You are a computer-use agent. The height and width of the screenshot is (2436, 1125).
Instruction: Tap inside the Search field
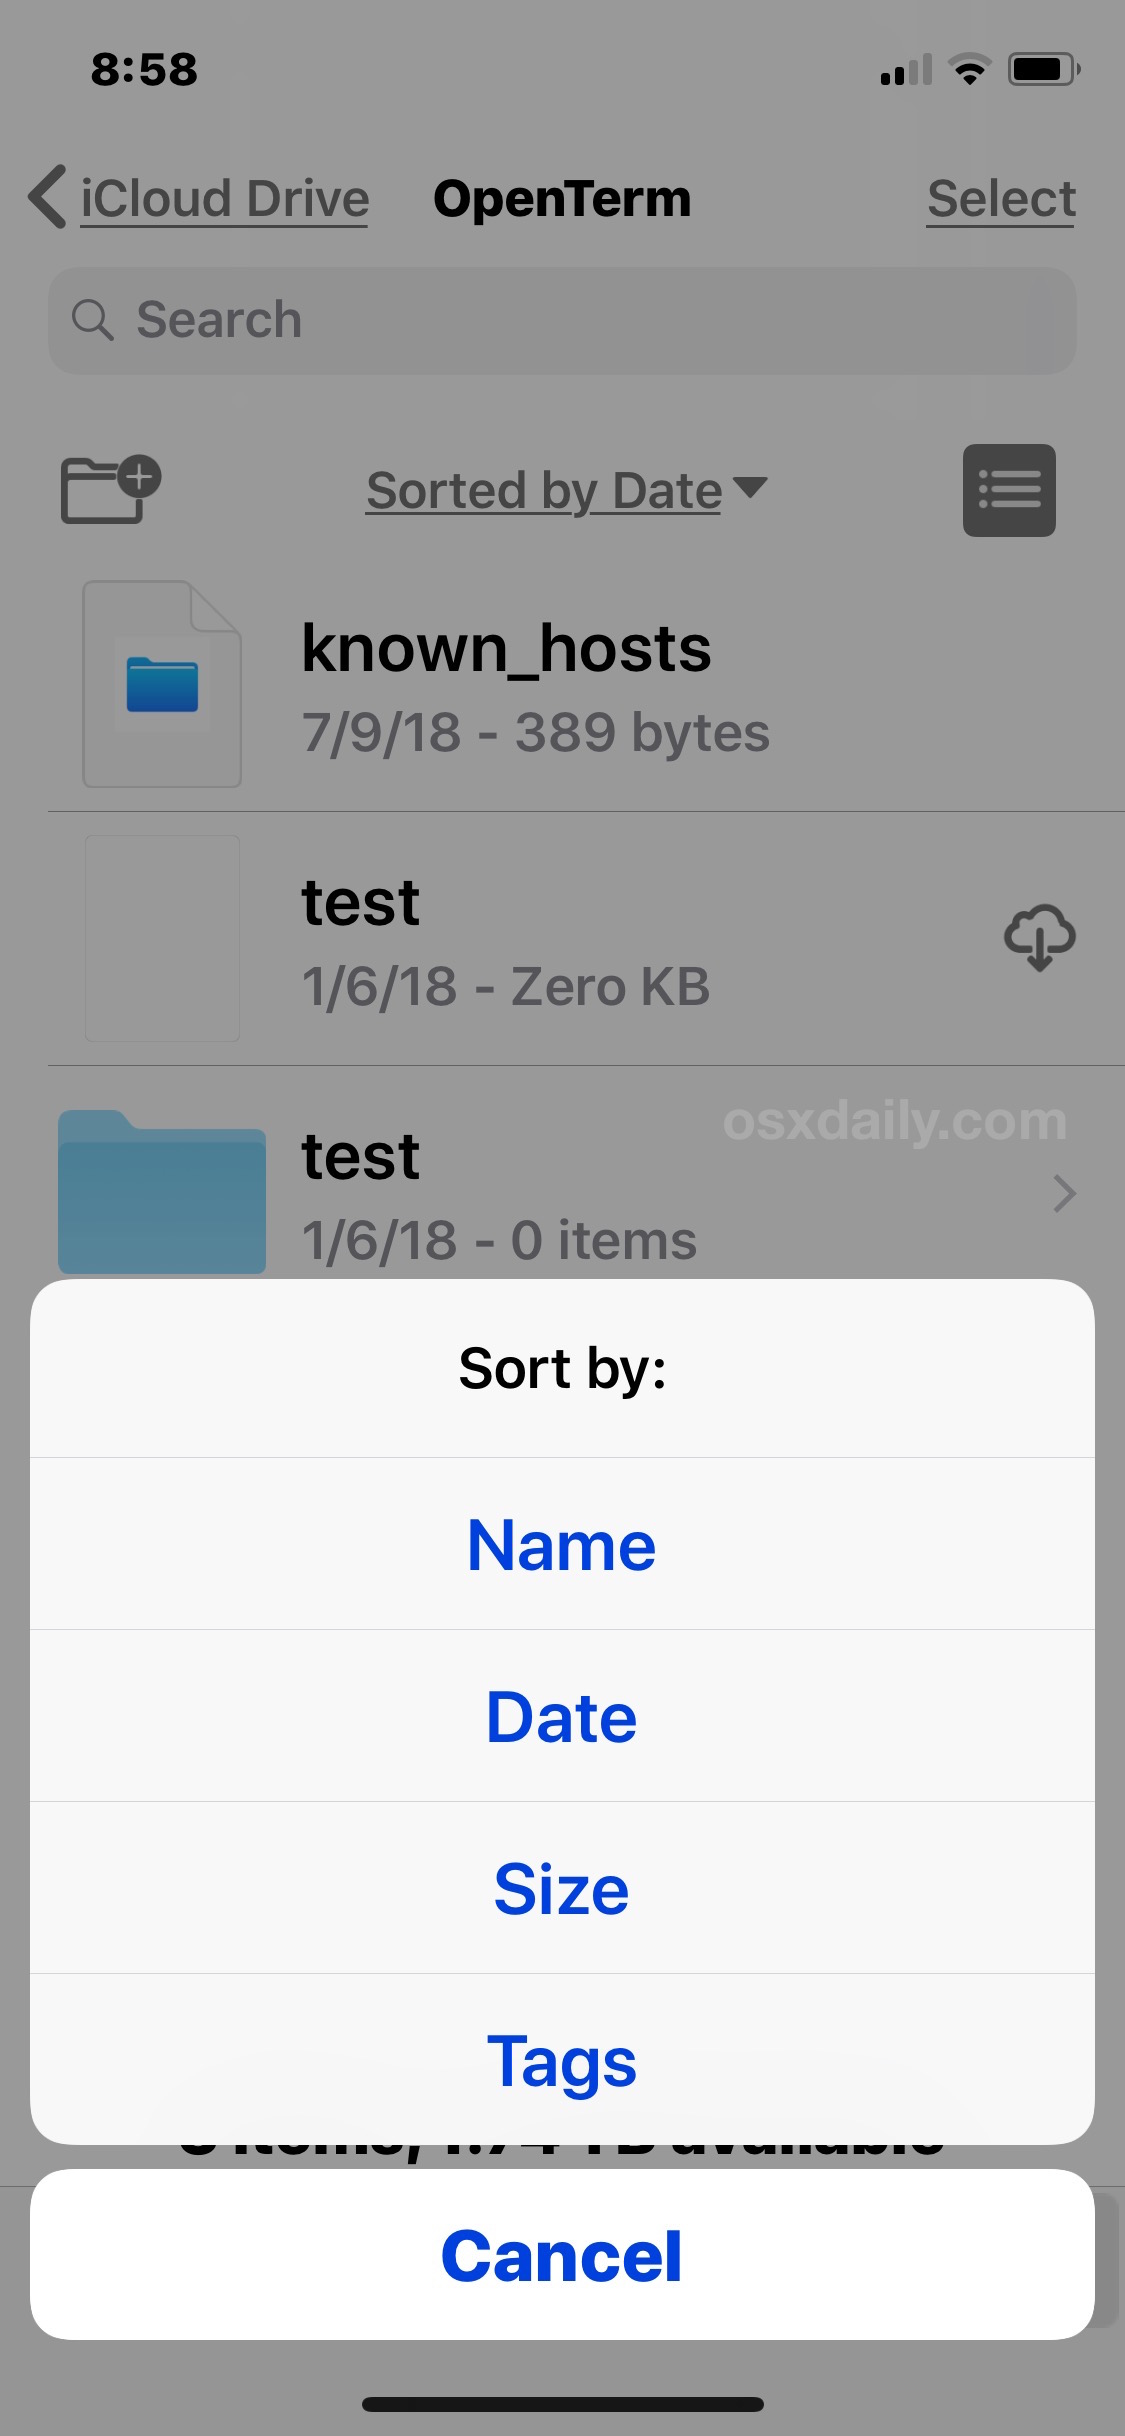click(x=560, y=320)
